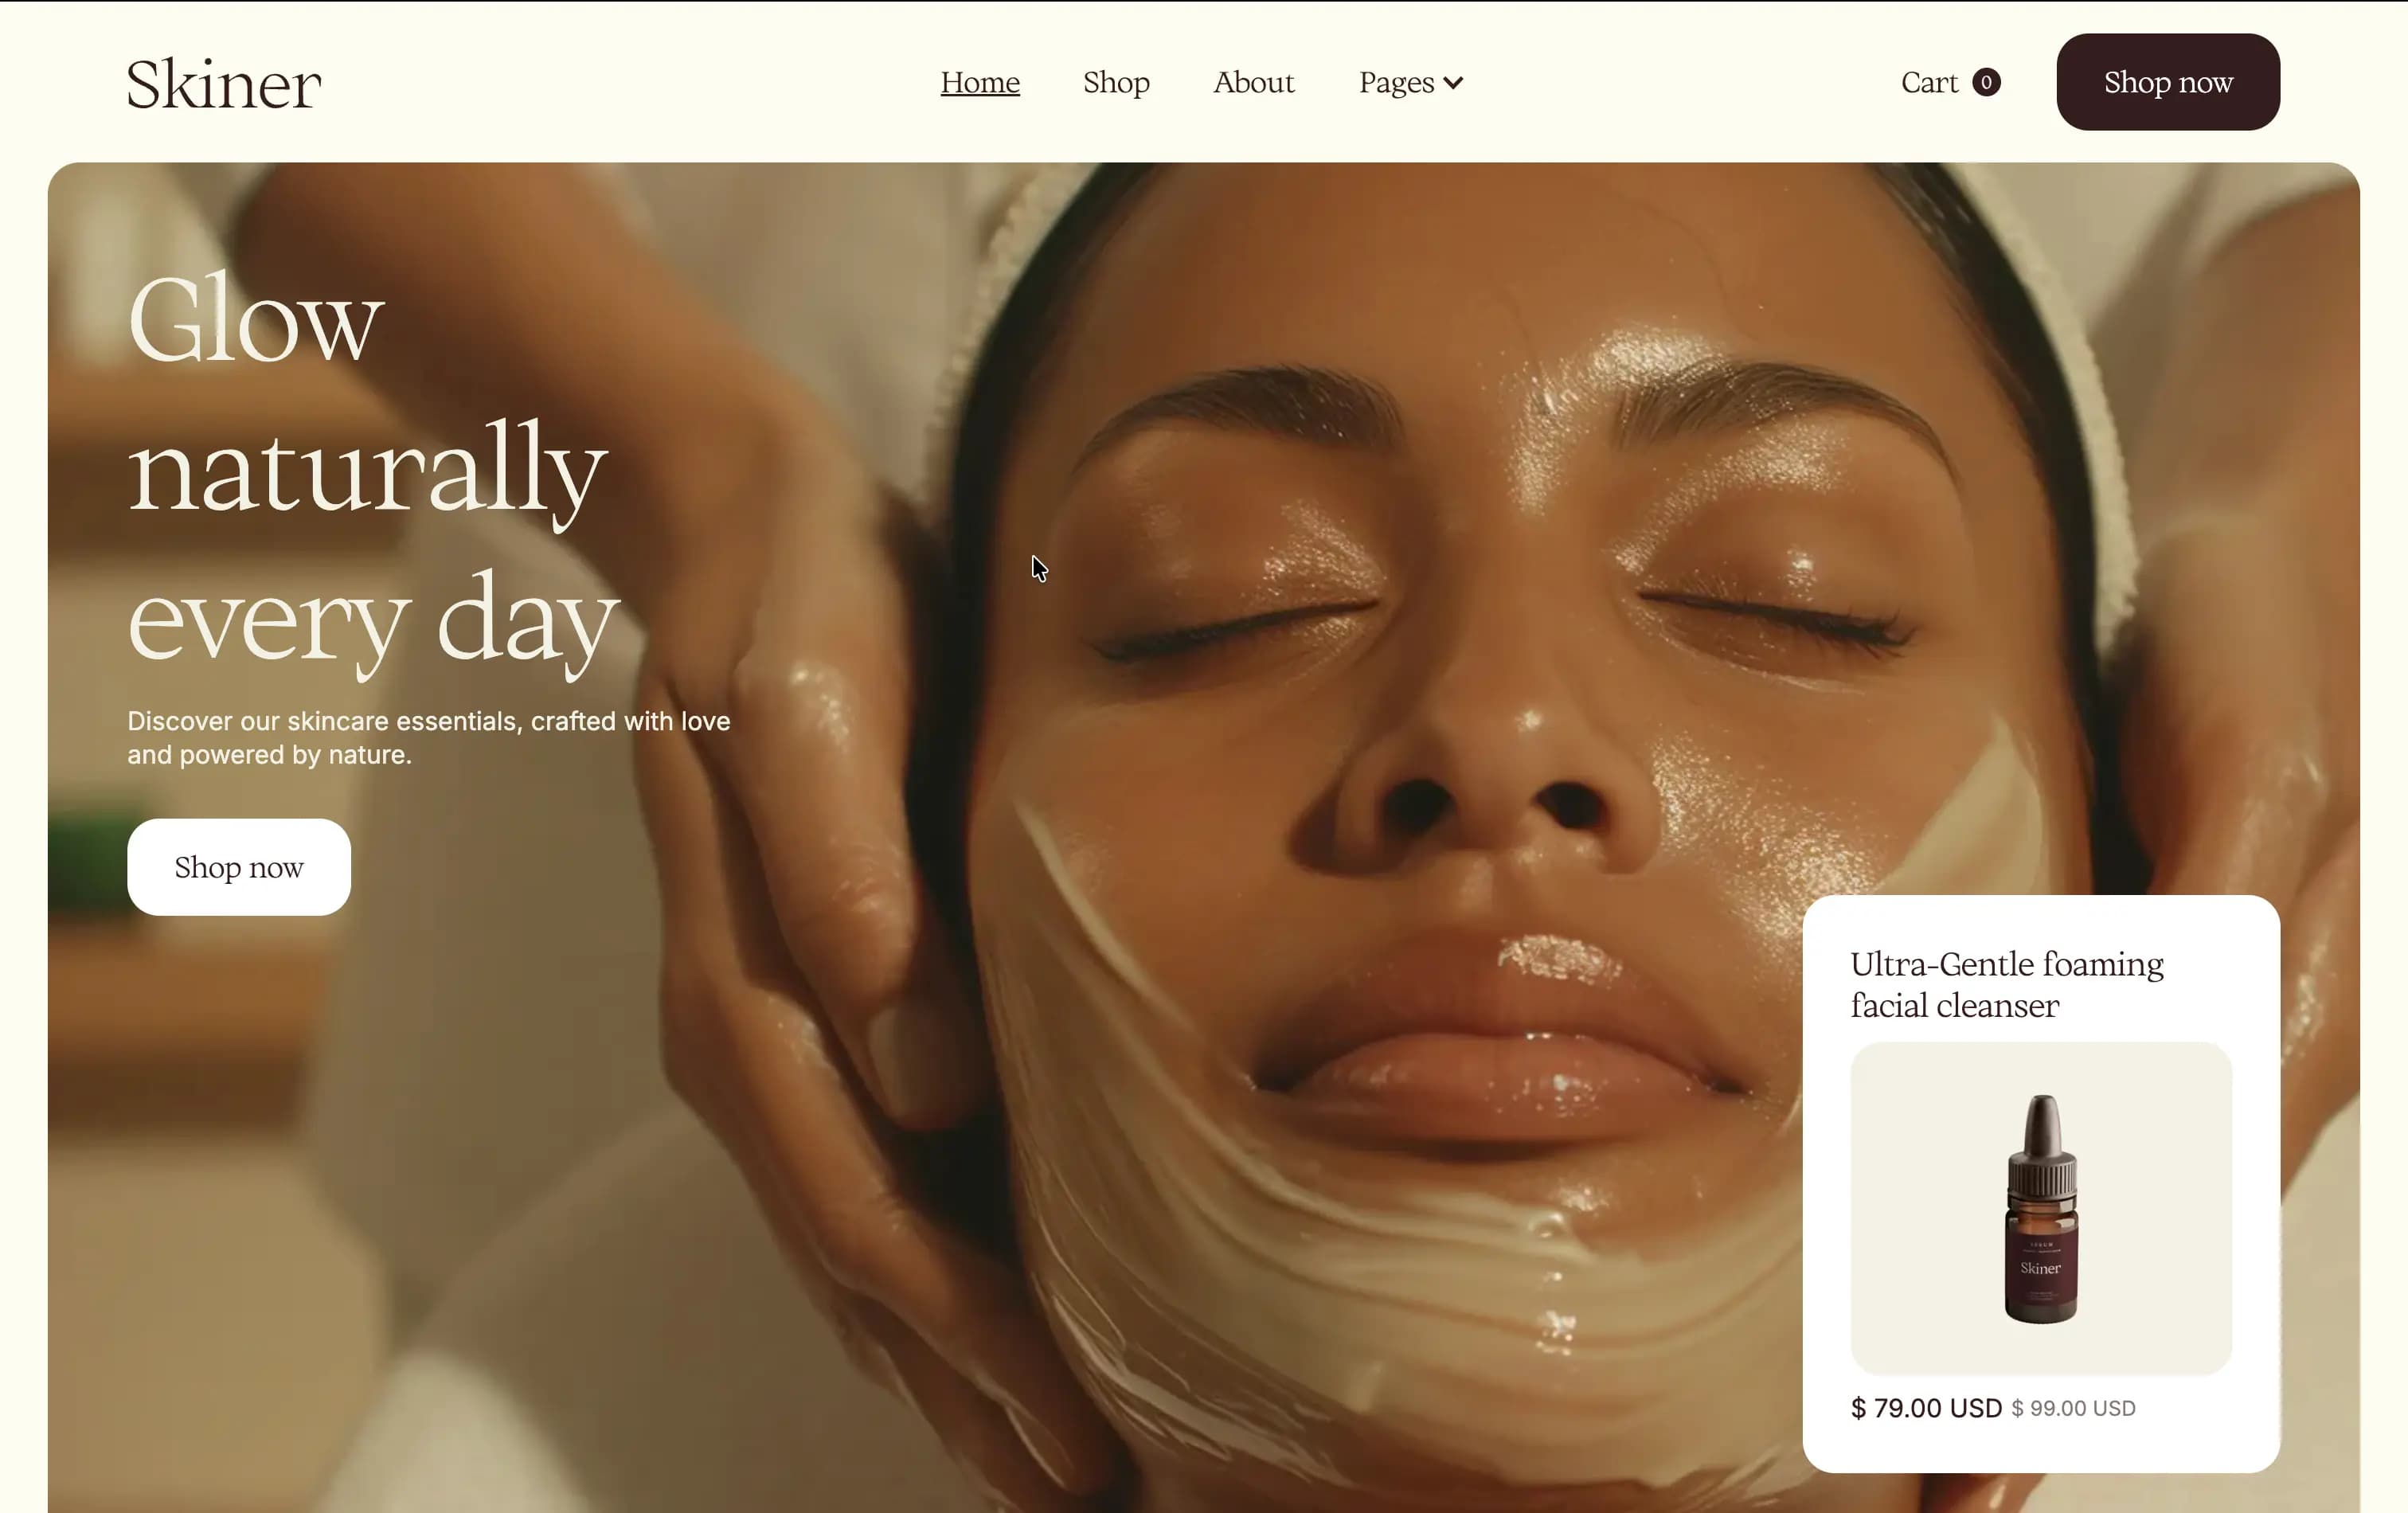Screen dimensions: 2408x1513
Task: Click the cart item count badge
Action: pyautogui.click(x=1986, y=82)
